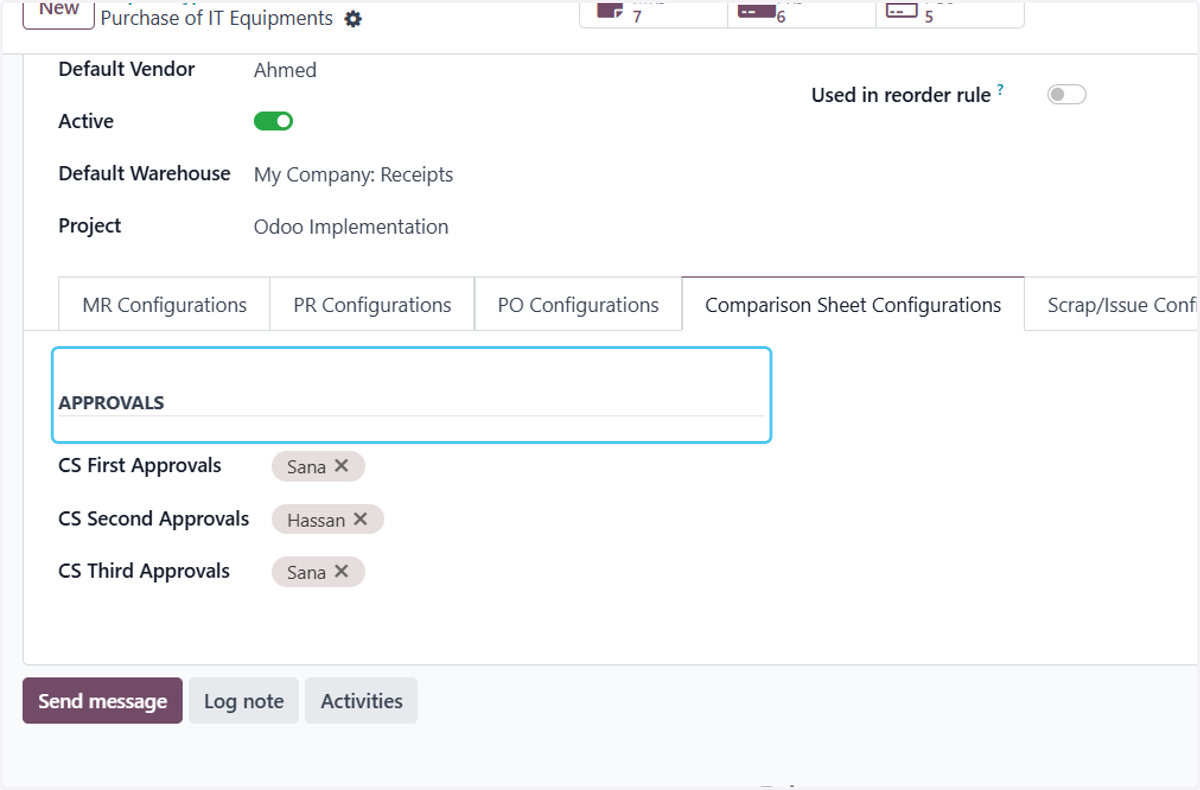
Task: Enable the Used in reorder rule switch
Action: click(x=1066, y=94)
